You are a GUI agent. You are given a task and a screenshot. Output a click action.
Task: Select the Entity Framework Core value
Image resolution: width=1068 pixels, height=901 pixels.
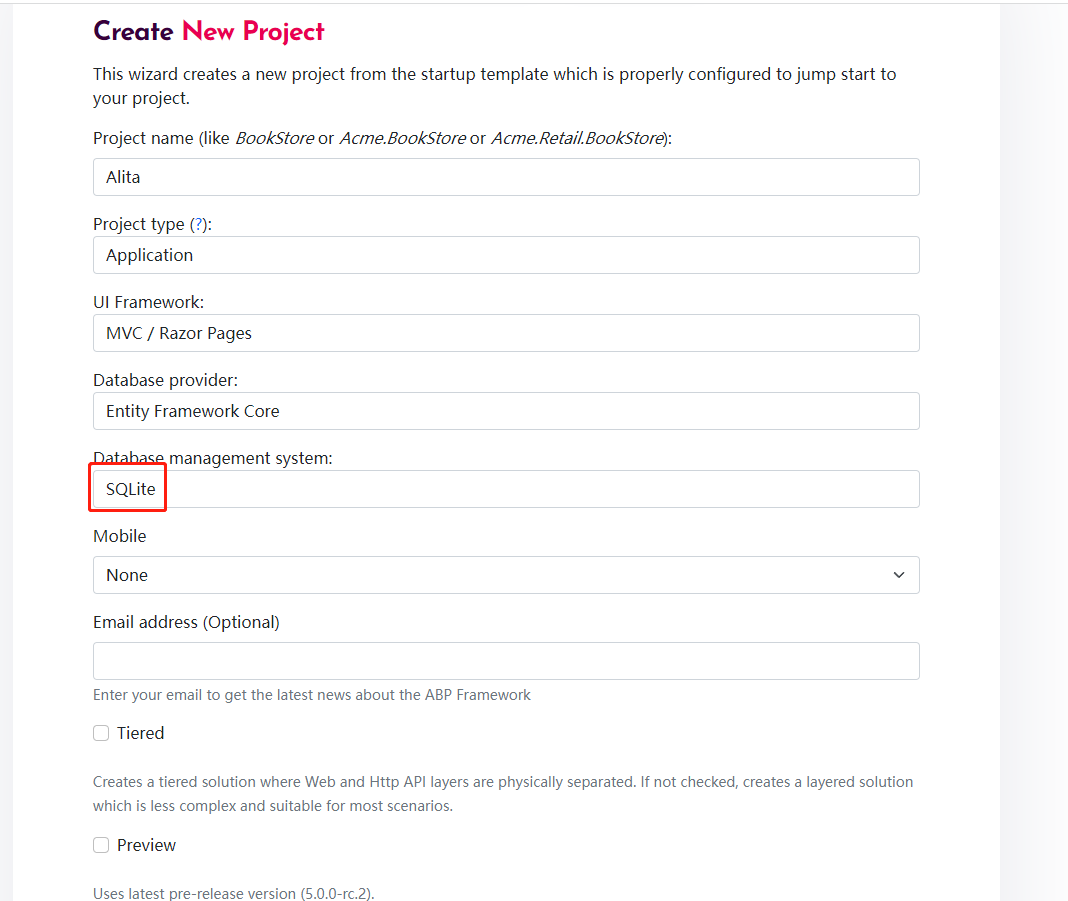192,411
